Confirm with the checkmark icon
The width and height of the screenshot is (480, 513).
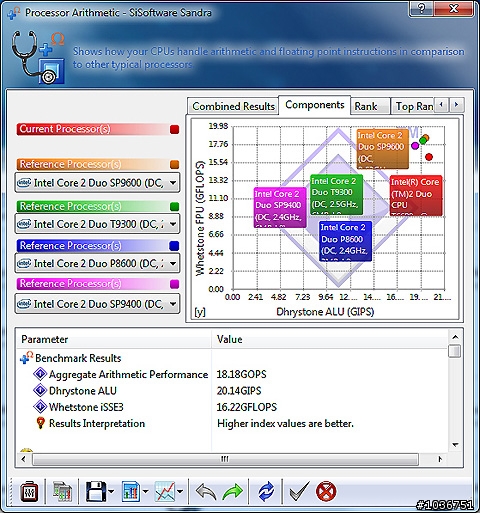(x=299, y=491)
